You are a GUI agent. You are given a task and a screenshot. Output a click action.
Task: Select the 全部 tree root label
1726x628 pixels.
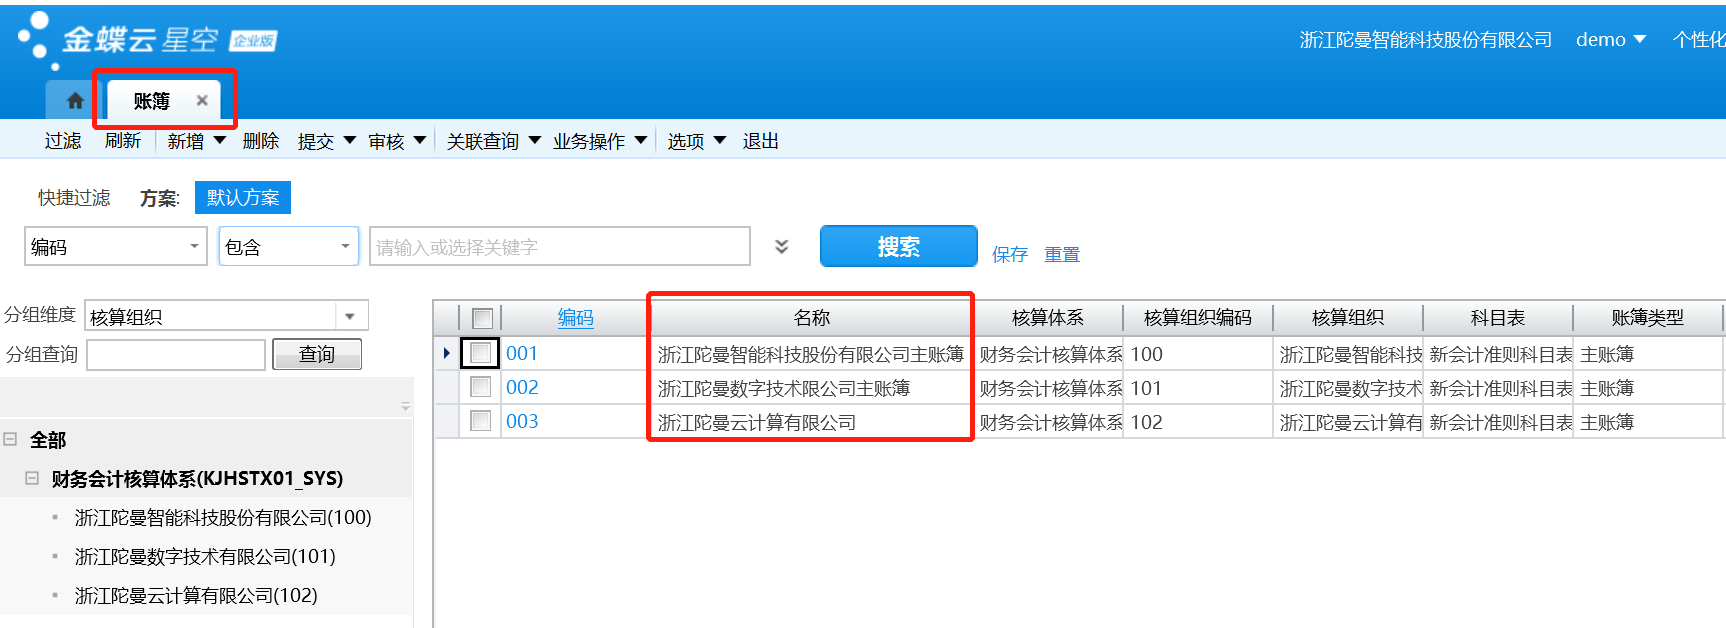click(x=48, y=440)
